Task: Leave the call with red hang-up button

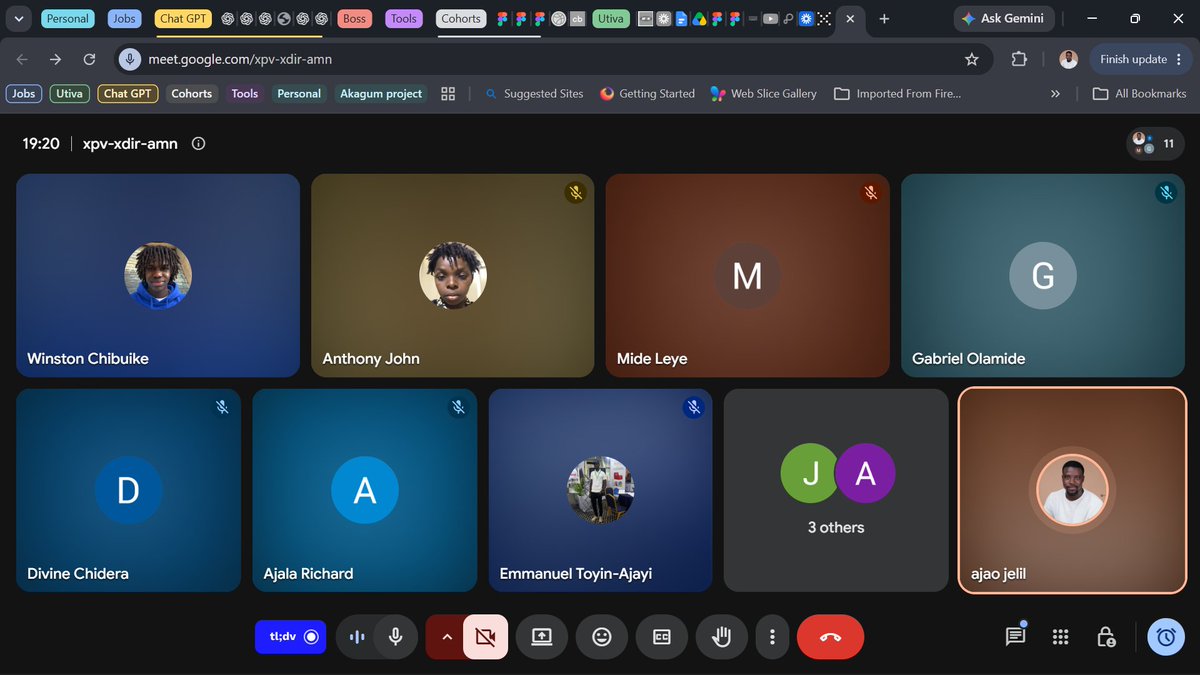Action: click(830, 636)
